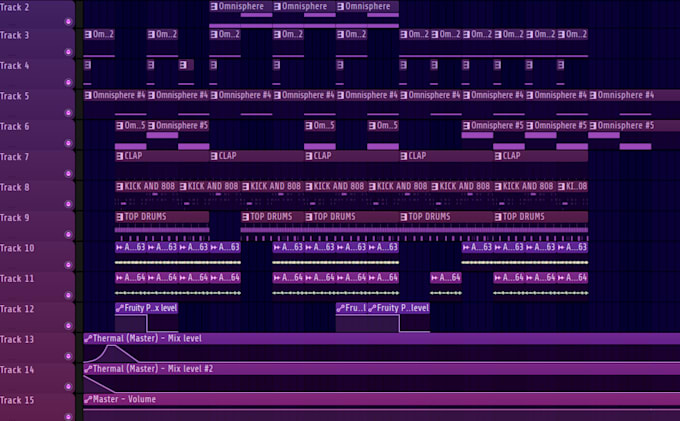Disable Track 5 with its mute switch

point(68,113)
